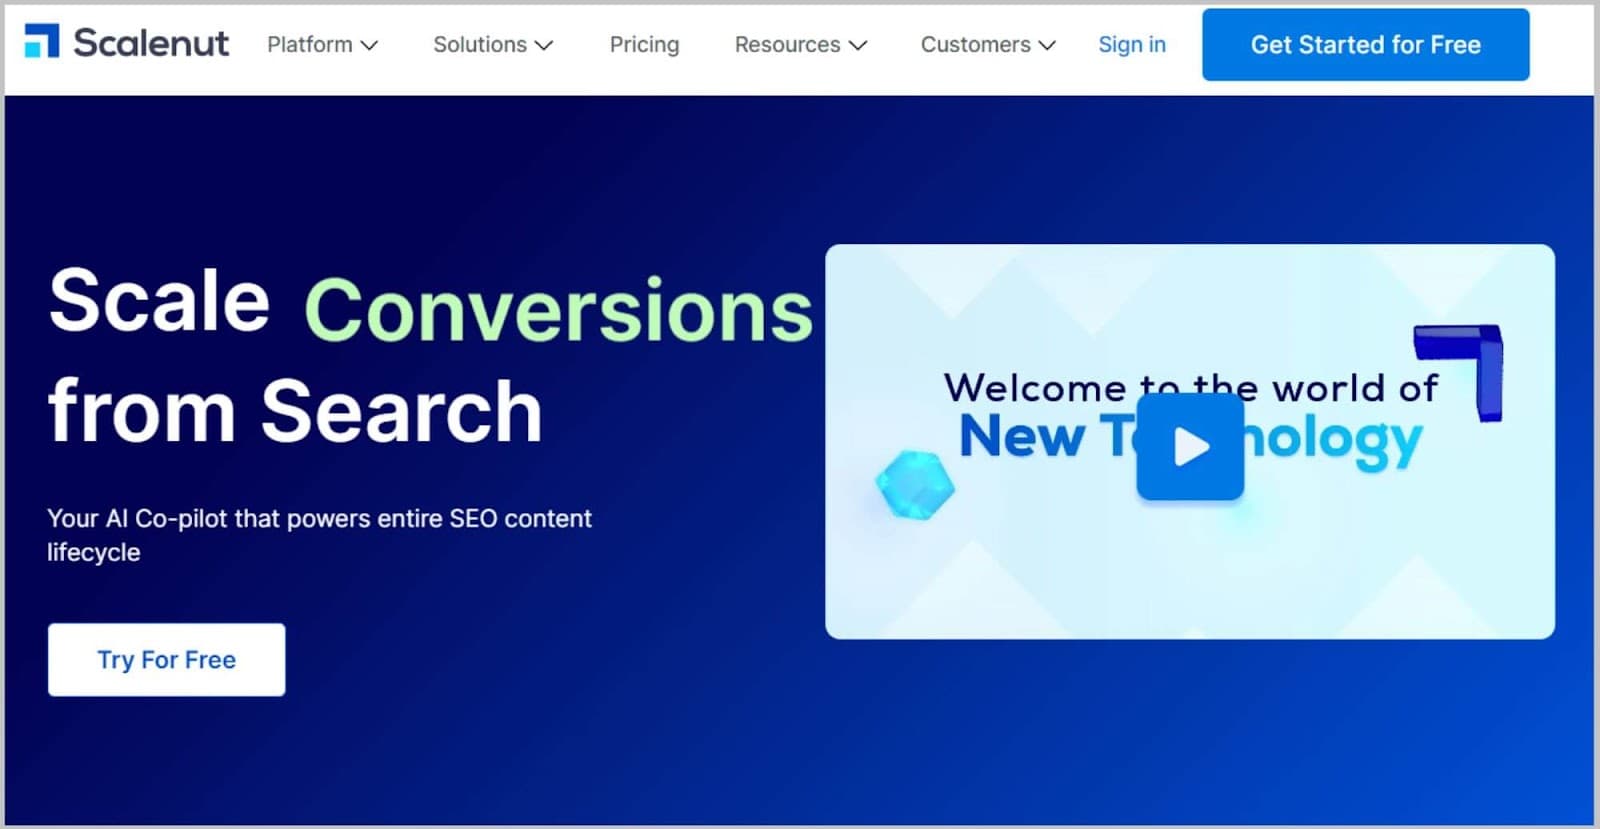
Task: Click the Scalenut blue square logo icon
Action: pyautogui.click(x=41, y=42)
